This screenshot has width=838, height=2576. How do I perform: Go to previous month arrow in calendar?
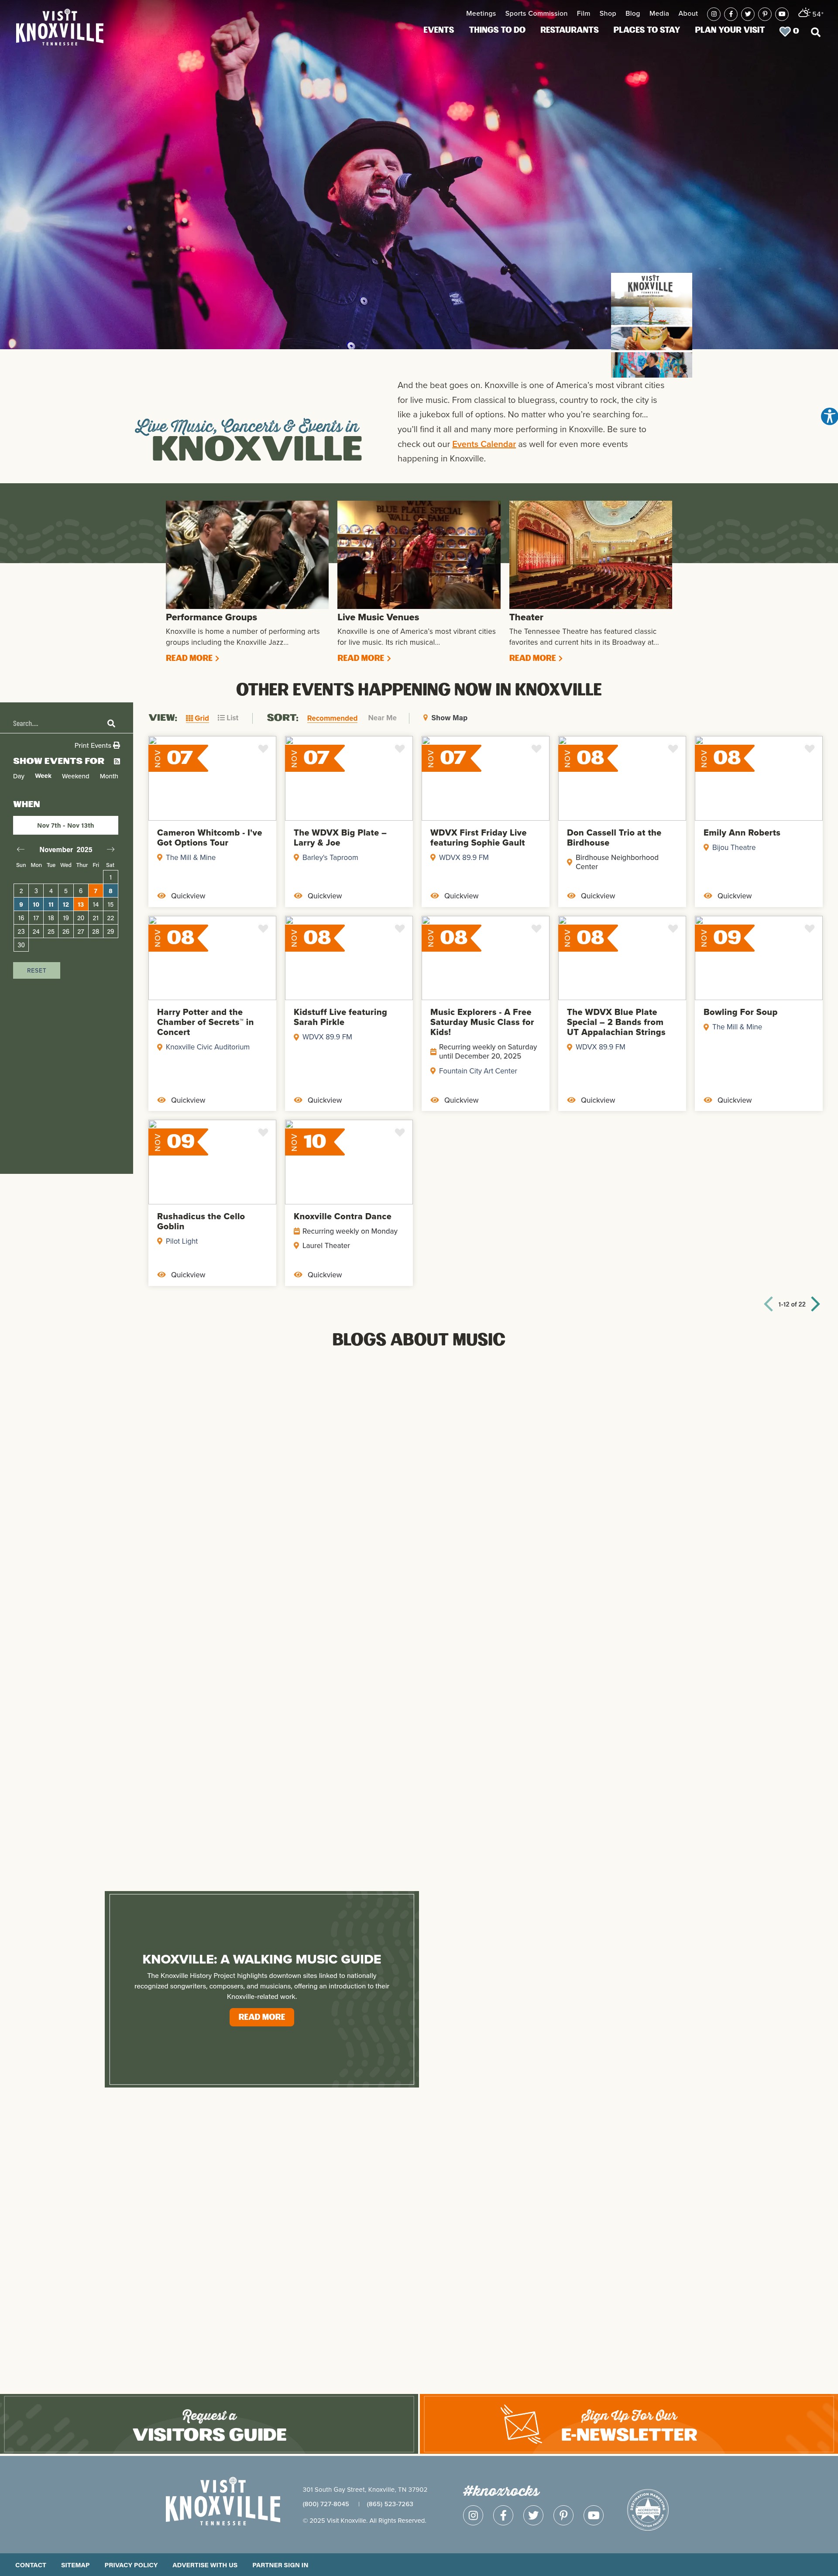[x=20, y=849]
